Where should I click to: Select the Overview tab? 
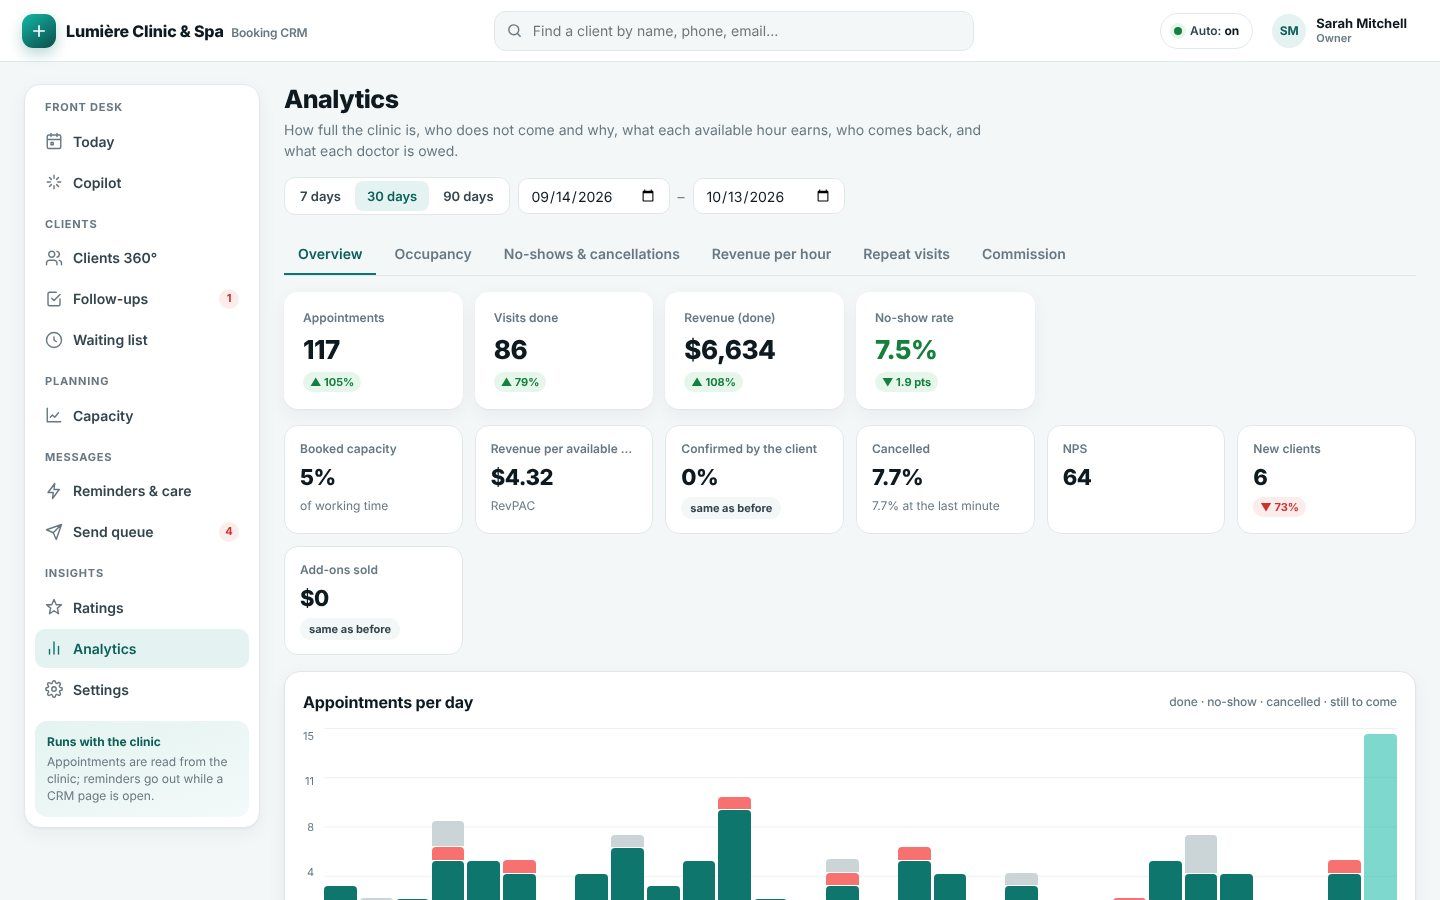pos(330,254)
